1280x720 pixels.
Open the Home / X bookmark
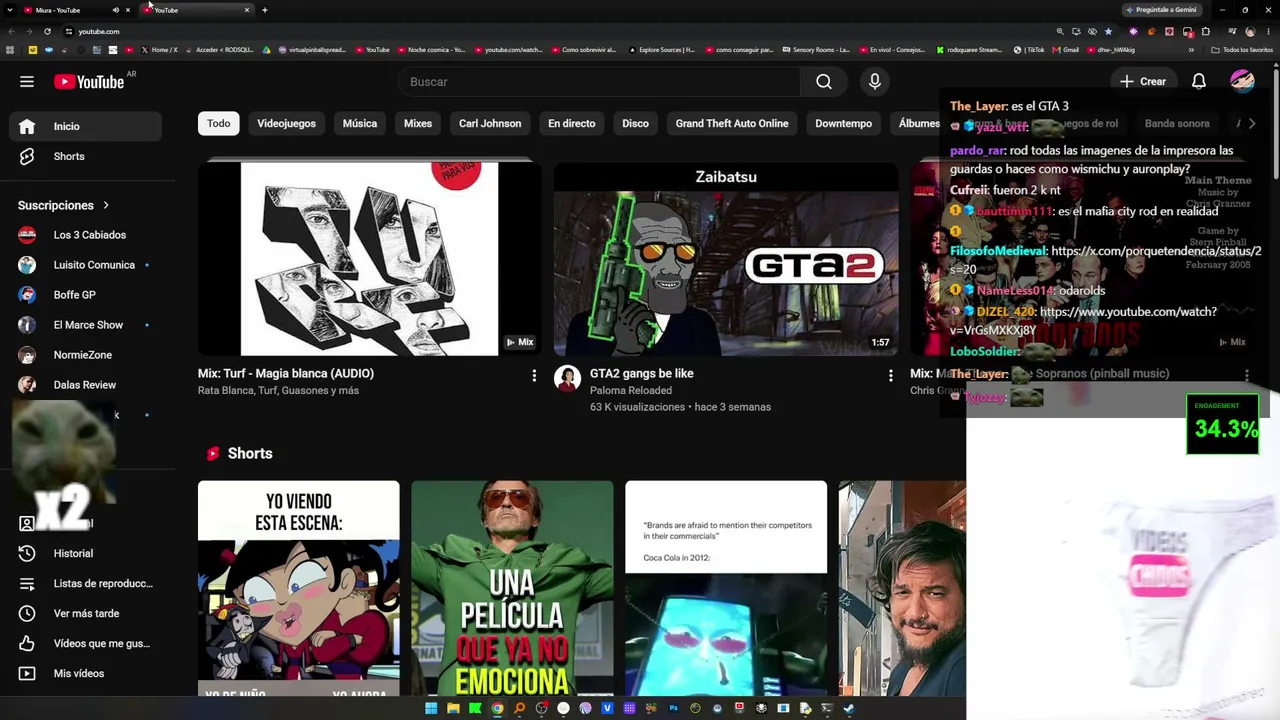(160, 50)
